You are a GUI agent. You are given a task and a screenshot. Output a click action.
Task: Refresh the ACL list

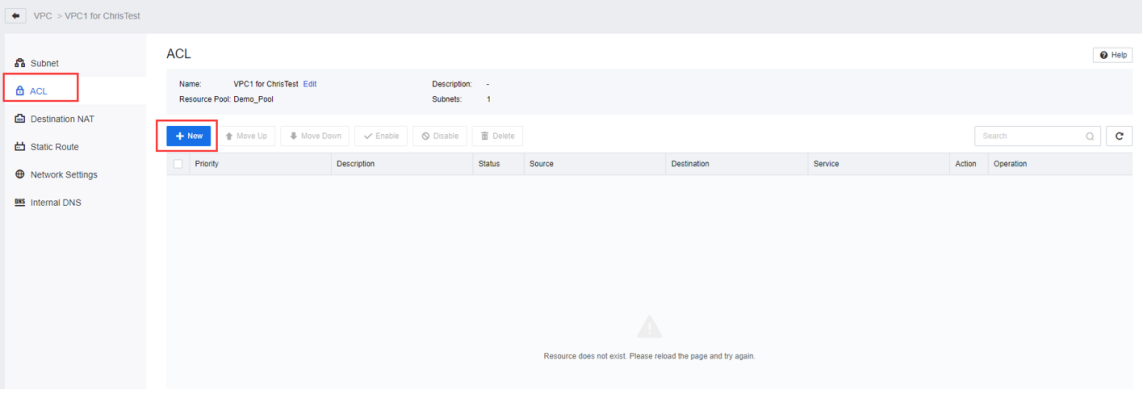(1119, 136)
